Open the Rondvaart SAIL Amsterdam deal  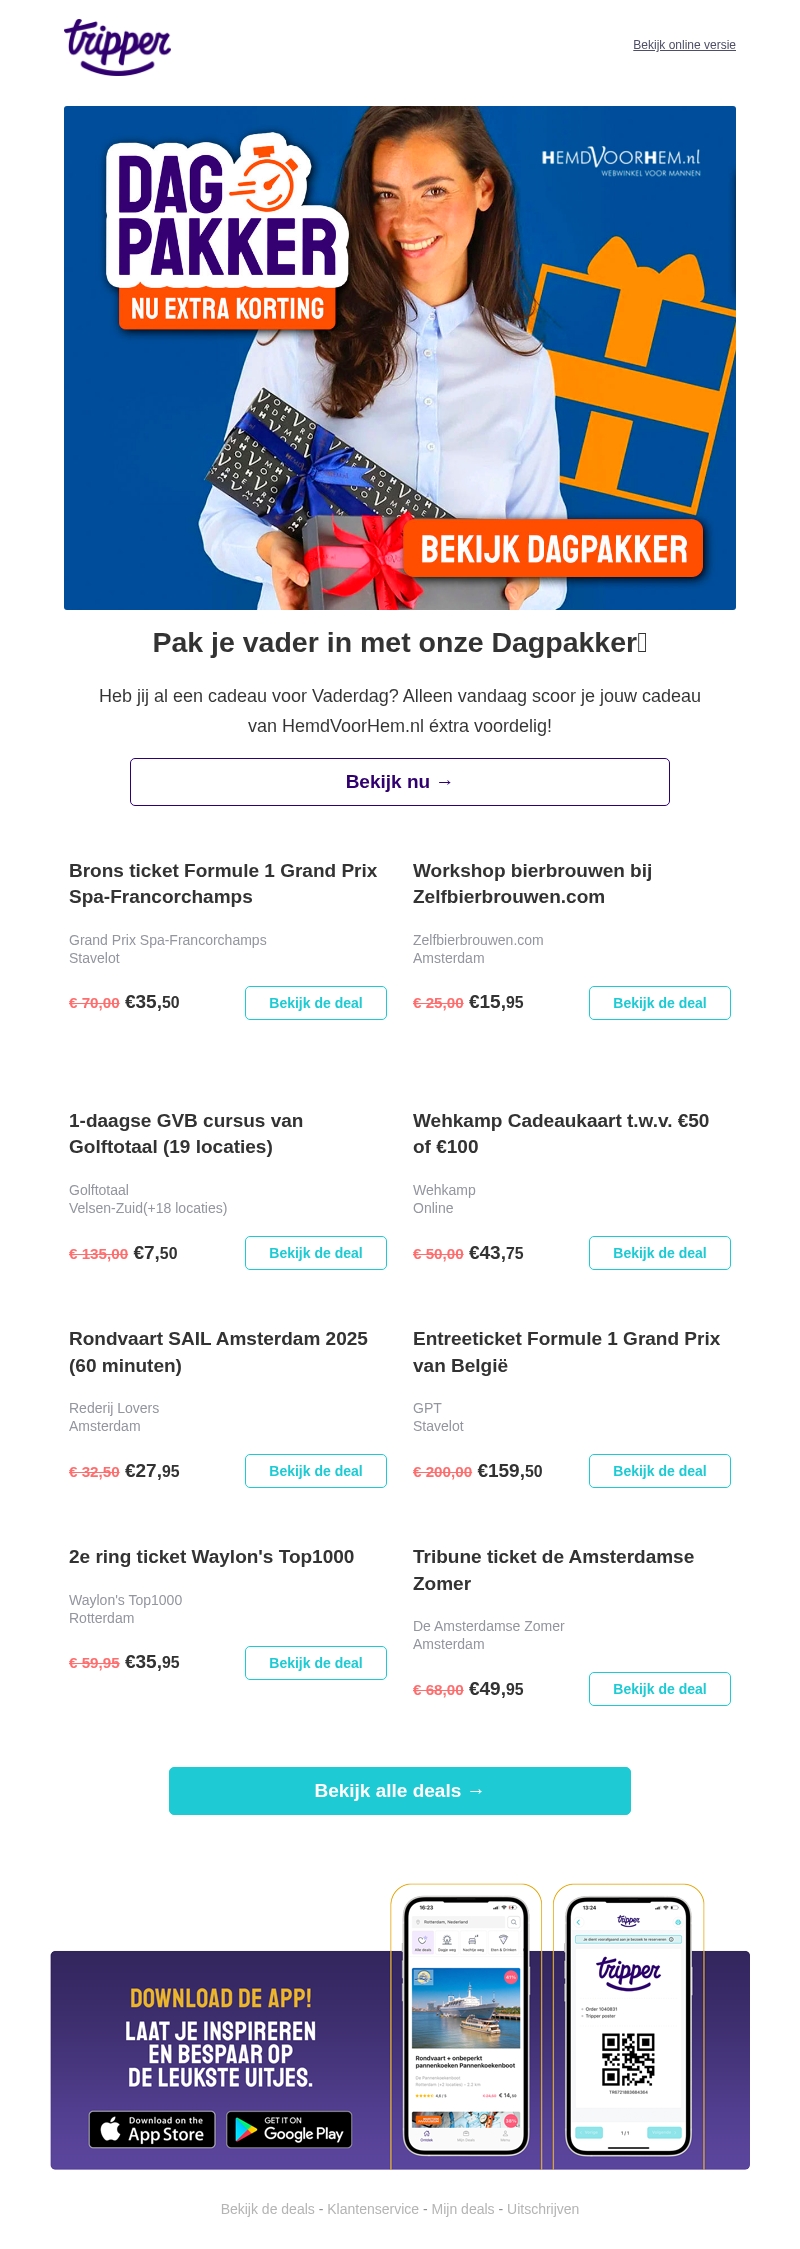[315, 1471]
